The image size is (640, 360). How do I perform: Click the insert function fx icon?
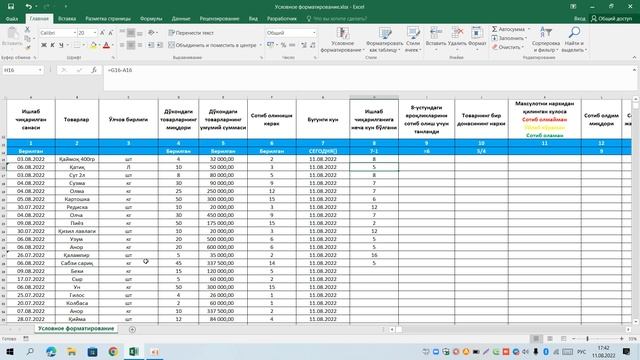94,70
